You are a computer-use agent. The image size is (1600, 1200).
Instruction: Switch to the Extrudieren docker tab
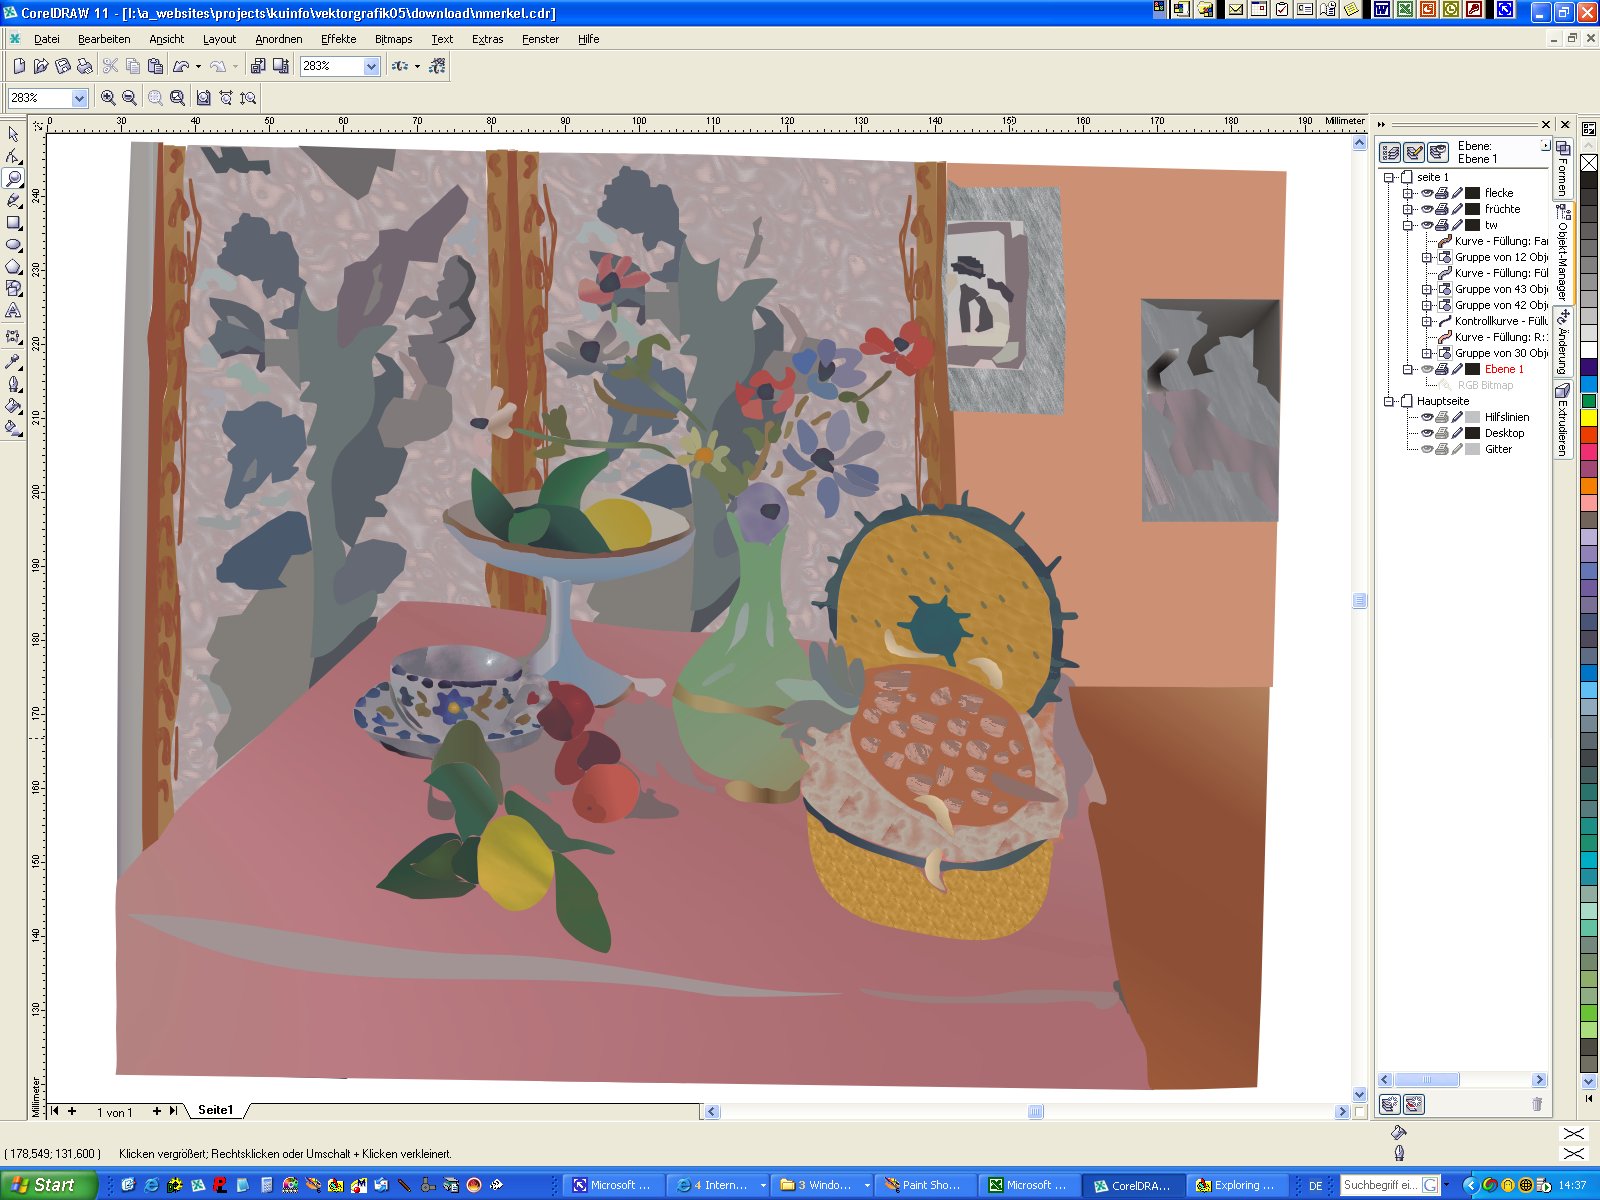pyautogui.click(x=1562, y=418)
